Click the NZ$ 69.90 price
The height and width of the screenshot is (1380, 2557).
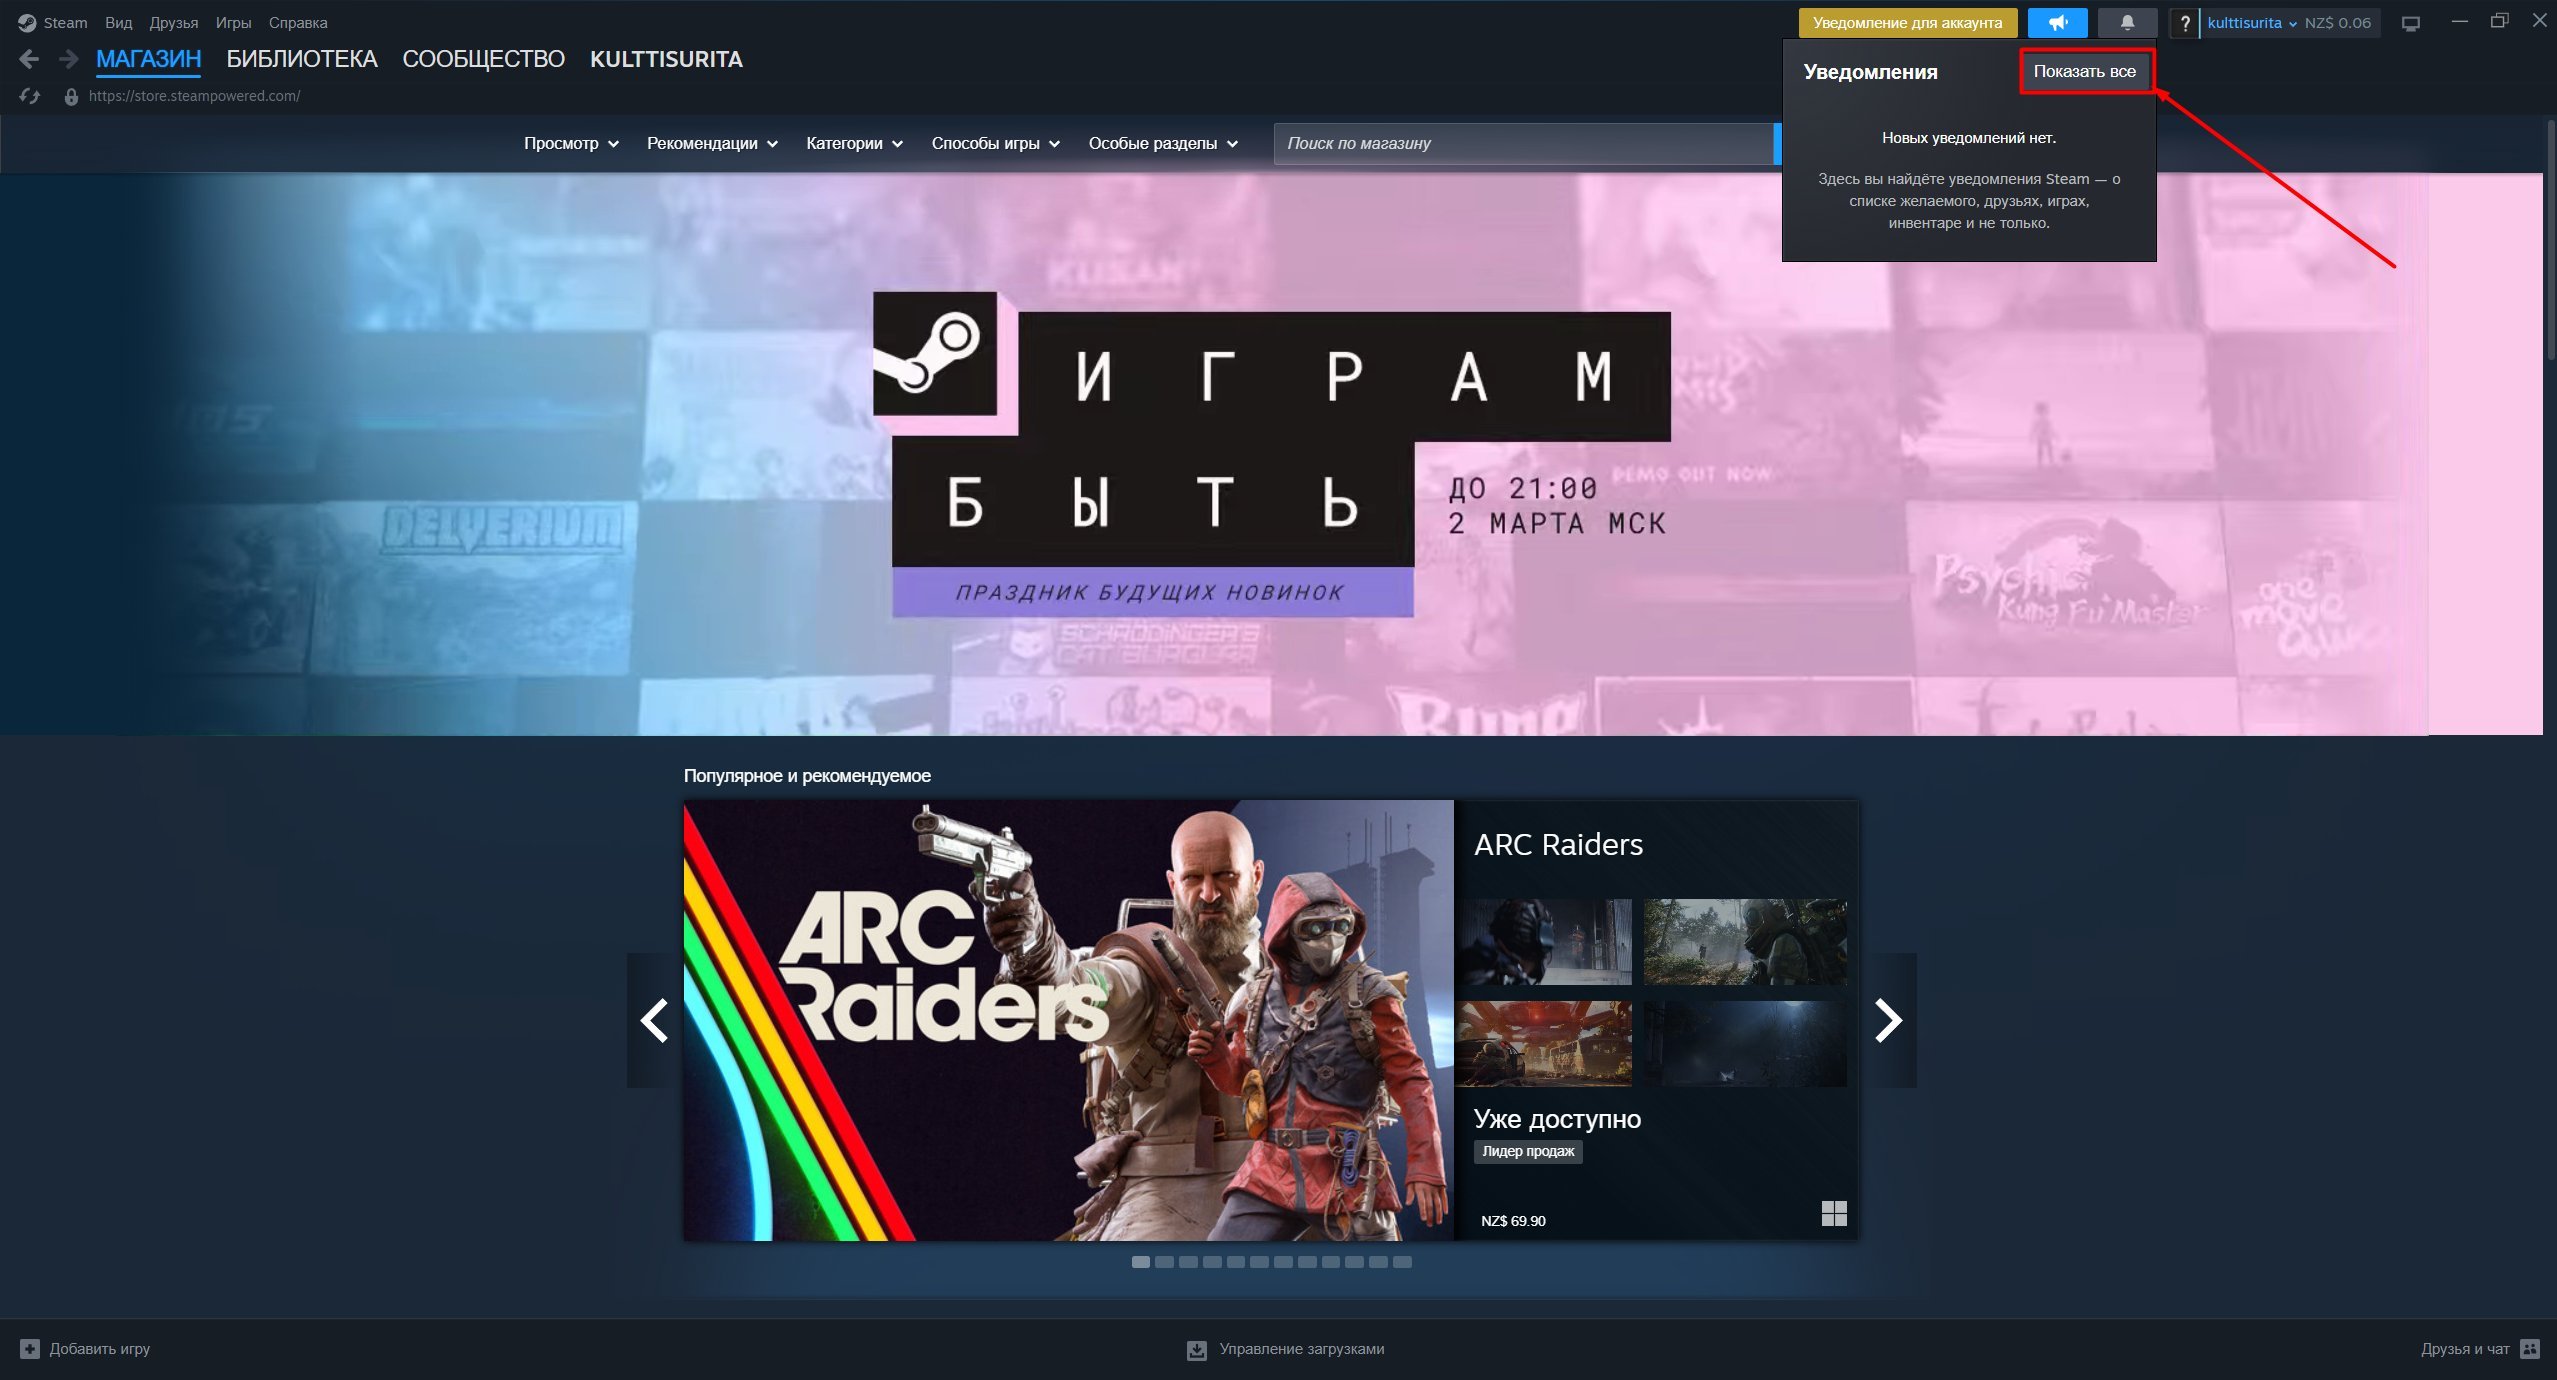point(1513,1221)
